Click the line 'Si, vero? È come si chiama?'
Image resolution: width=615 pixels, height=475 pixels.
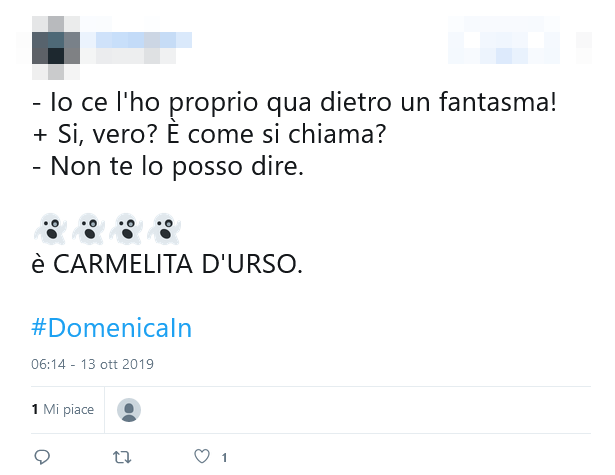pos(209,135)
